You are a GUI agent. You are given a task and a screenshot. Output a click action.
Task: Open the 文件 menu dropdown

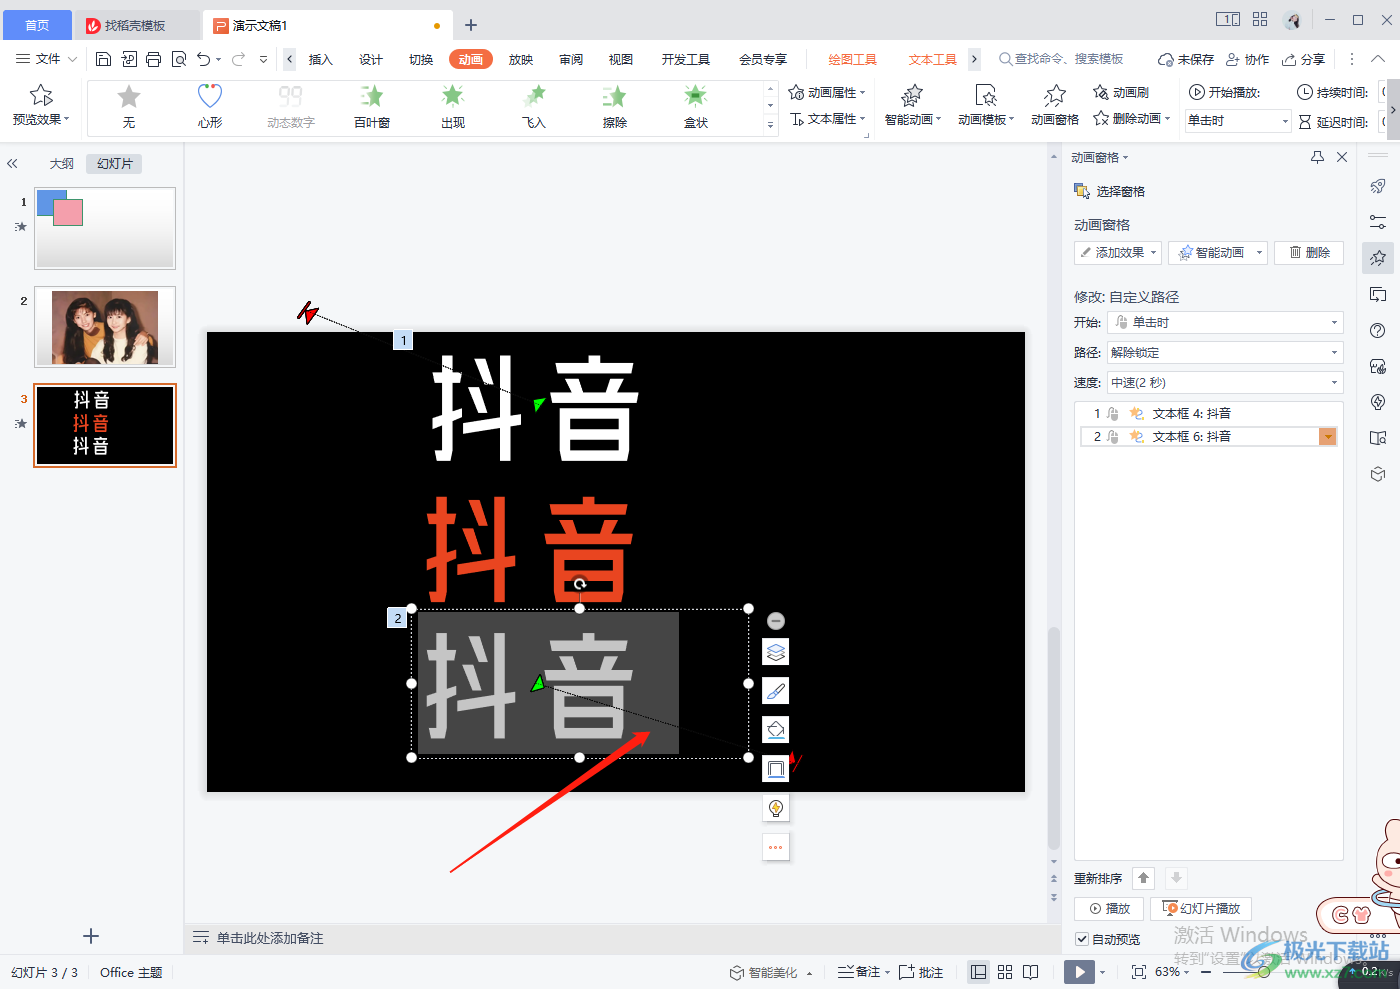coord(46,59)
